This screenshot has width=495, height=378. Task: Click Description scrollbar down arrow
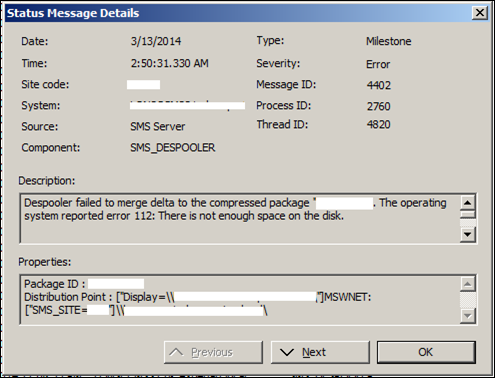pyautogui.click(x=468, y=234)
